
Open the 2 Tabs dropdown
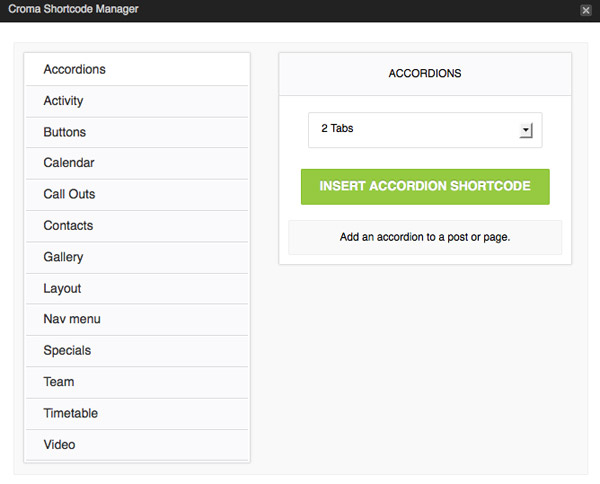point(425,130)
